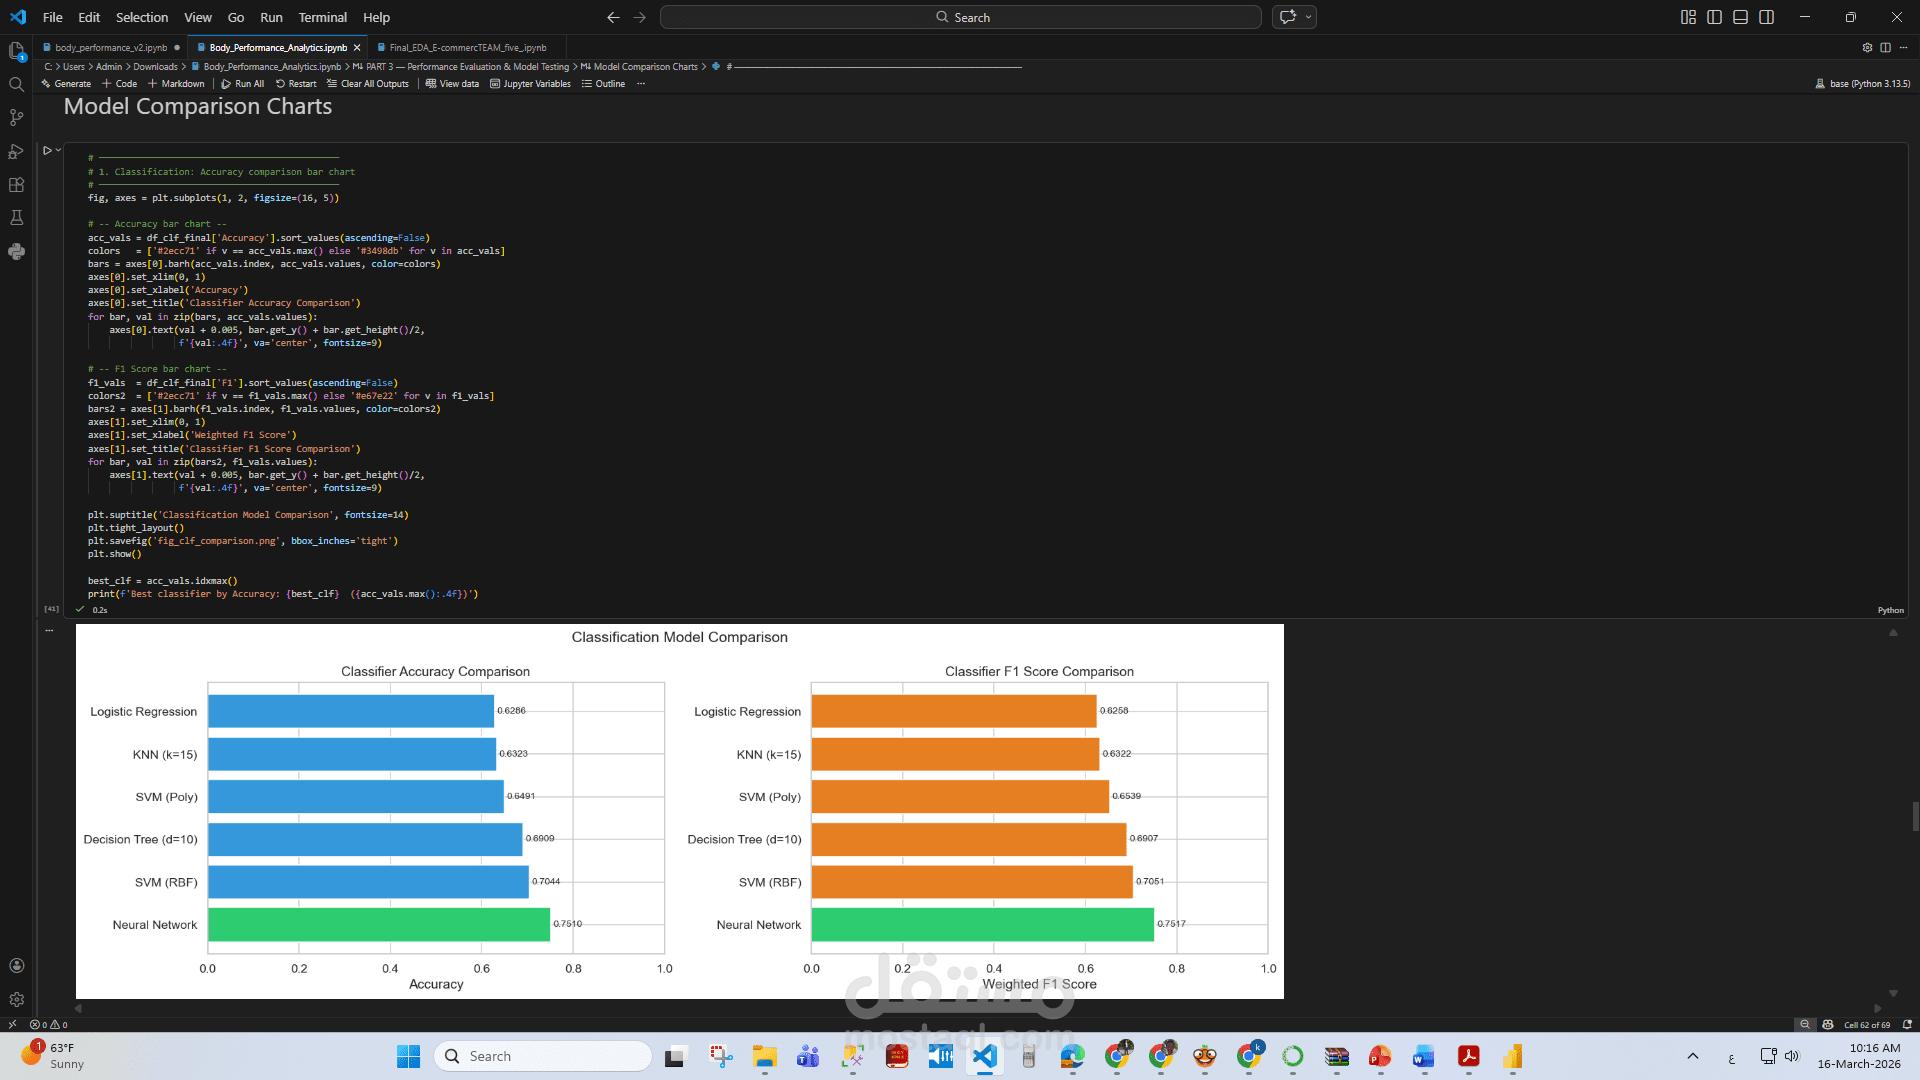Open the Testing flask view

click(x=16, y=218)
